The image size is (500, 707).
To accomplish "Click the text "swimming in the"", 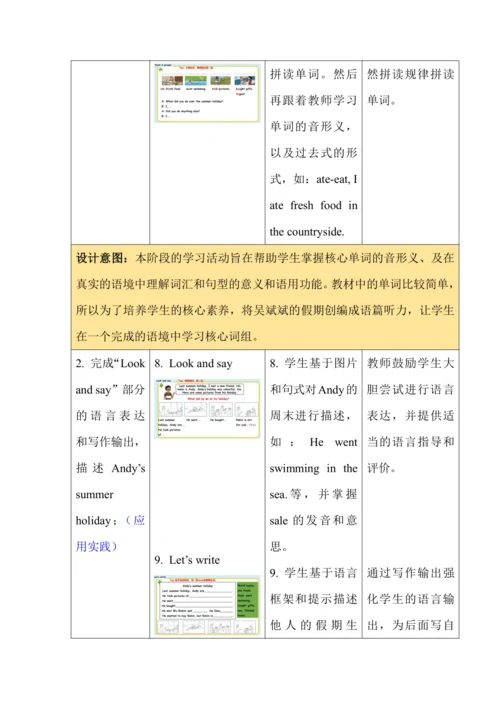I will pyautogui.click(x=313, y=468).
